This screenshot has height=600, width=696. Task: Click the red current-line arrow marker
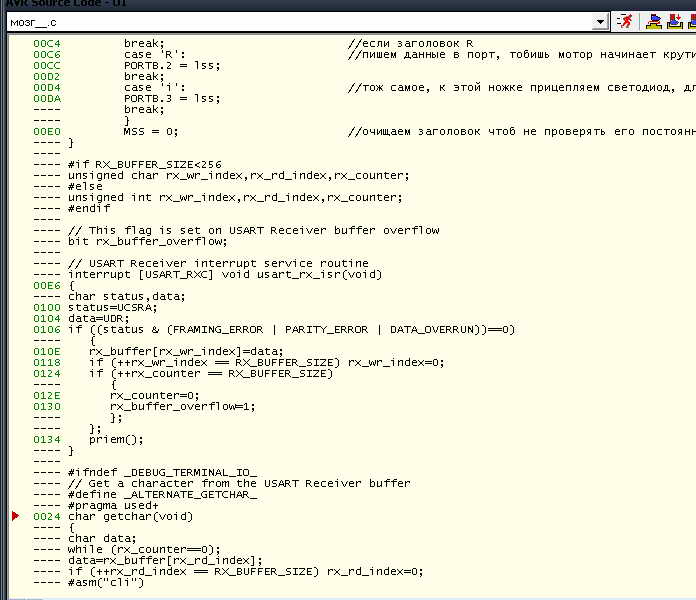coord(15,516)
